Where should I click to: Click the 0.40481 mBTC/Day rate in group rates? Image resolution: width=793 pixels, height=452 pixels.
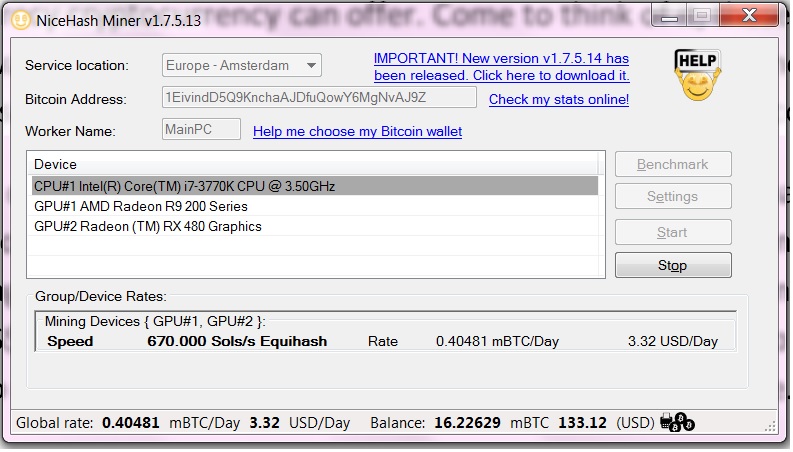[x=497, y=341]
